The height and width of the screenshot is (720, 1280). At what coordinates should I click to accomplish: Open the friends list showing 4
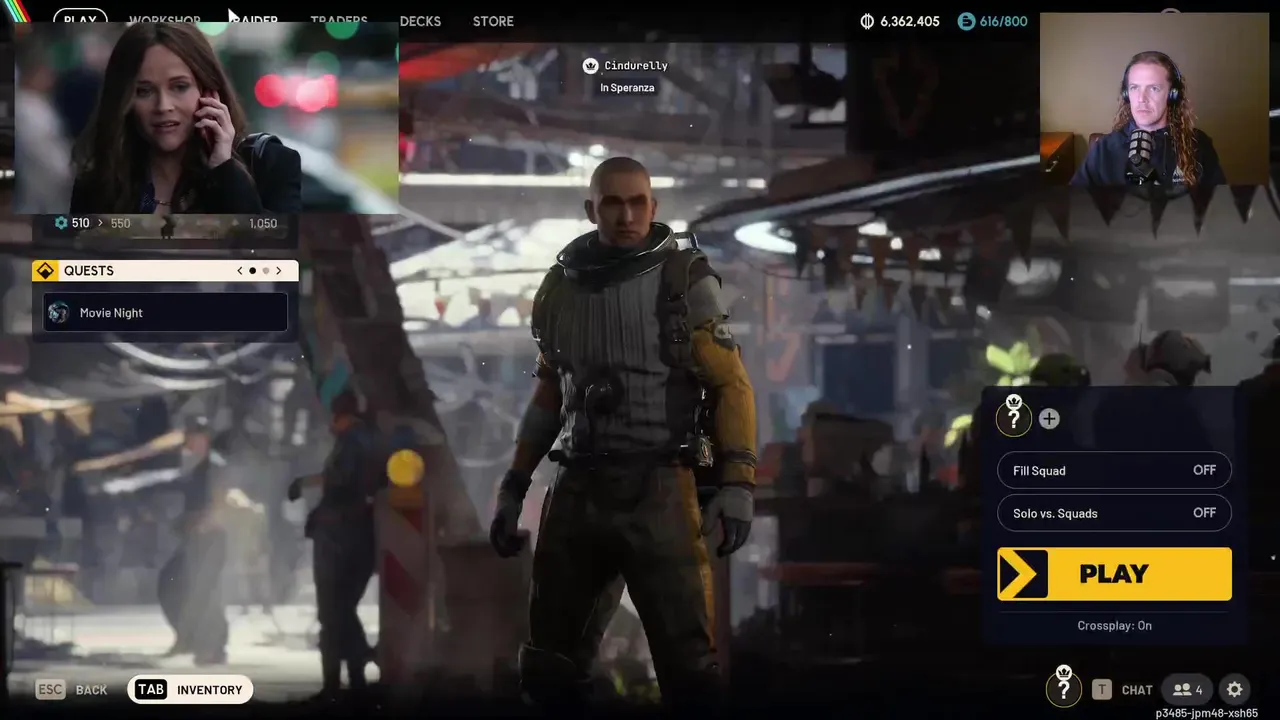(1187, 689)
